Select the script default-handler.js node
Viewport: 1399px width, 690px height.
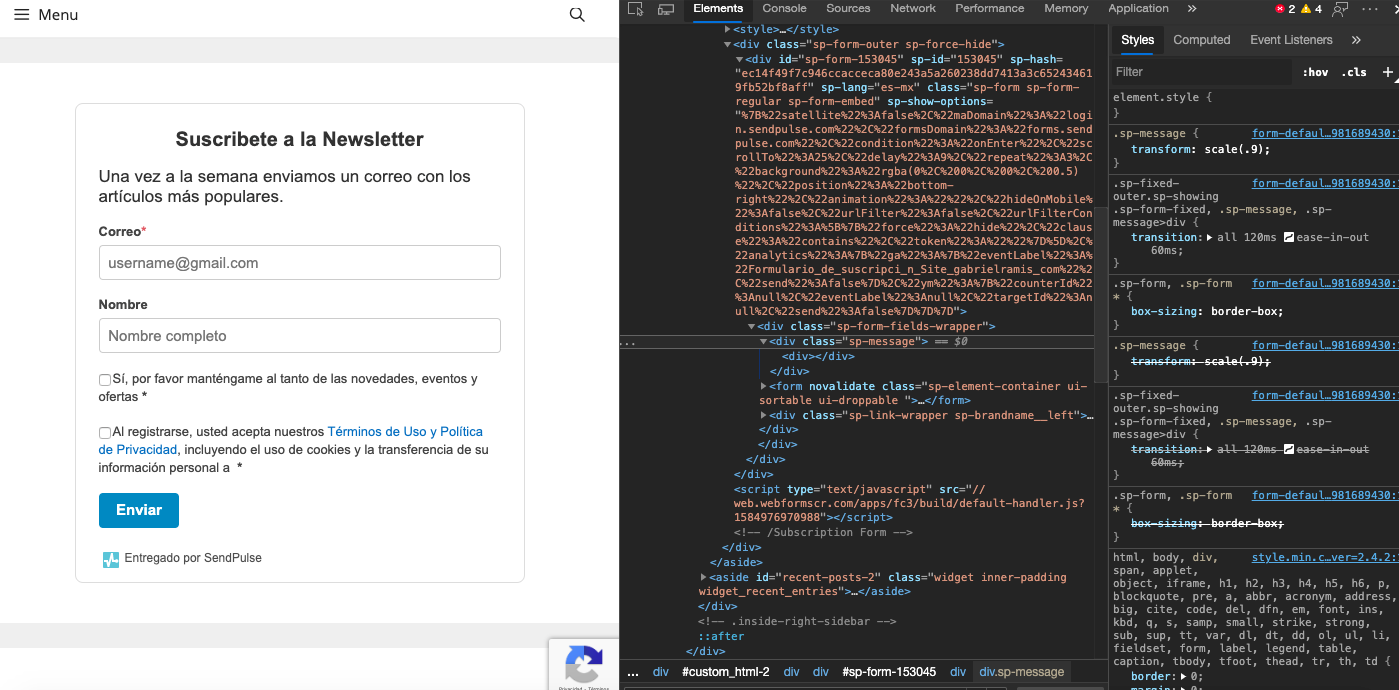point(908,503)
